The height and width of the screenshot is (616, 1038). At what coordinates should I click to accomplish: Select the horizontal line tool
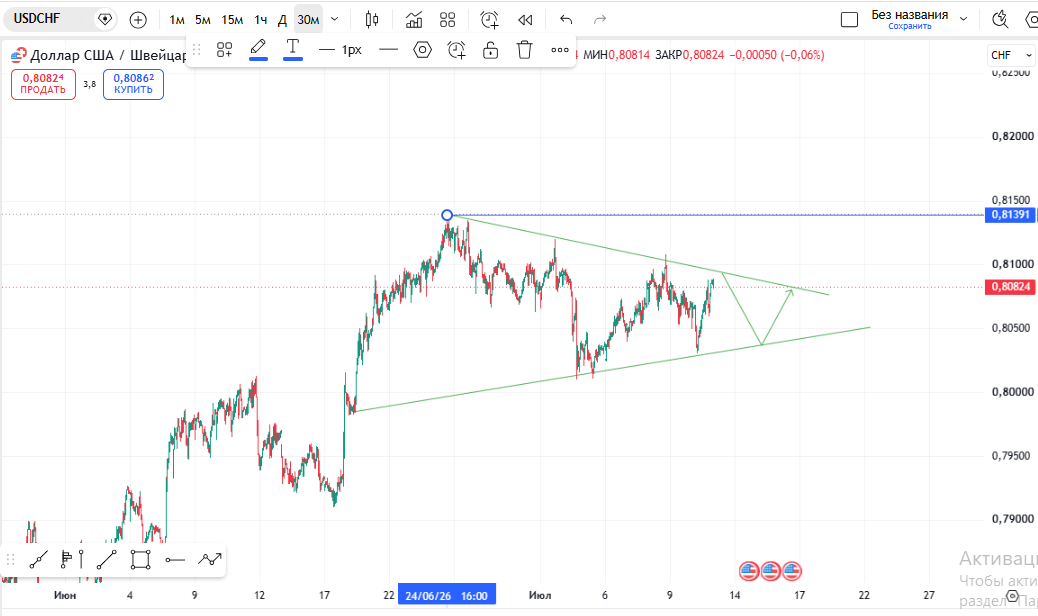click(175, 560)
